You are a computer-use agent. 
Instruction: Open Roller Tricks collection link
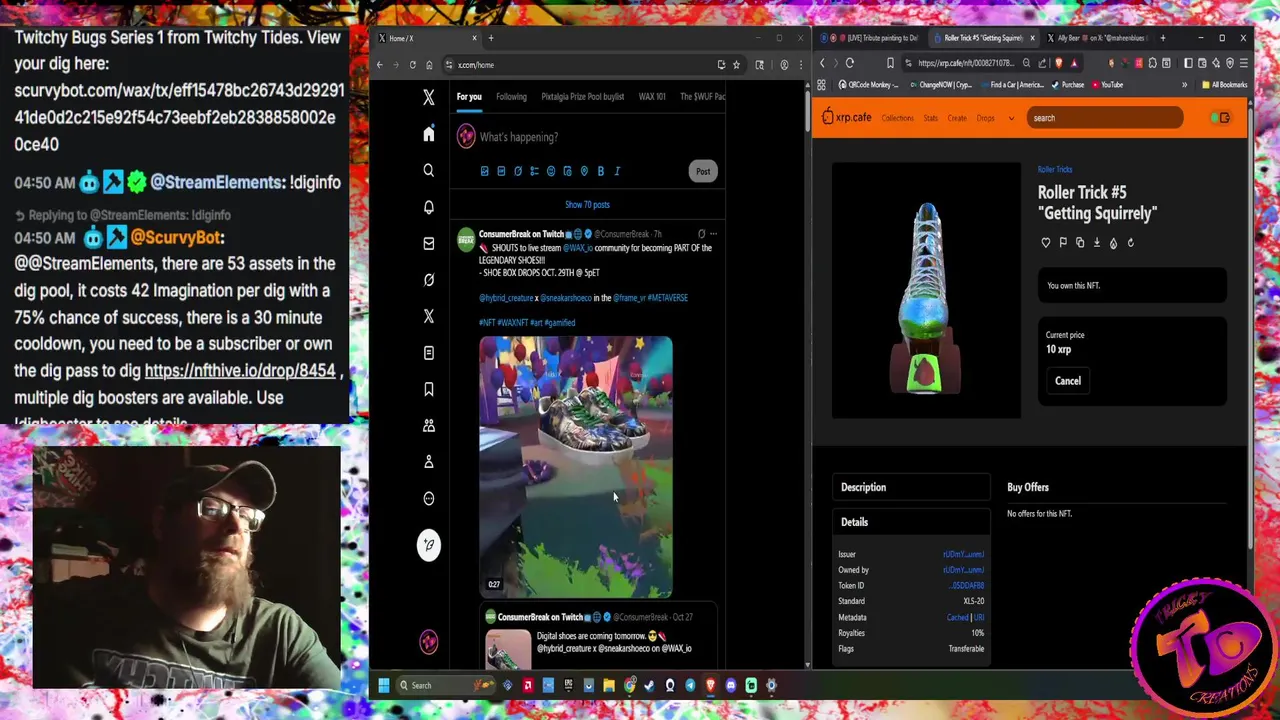click(1055, 170)
